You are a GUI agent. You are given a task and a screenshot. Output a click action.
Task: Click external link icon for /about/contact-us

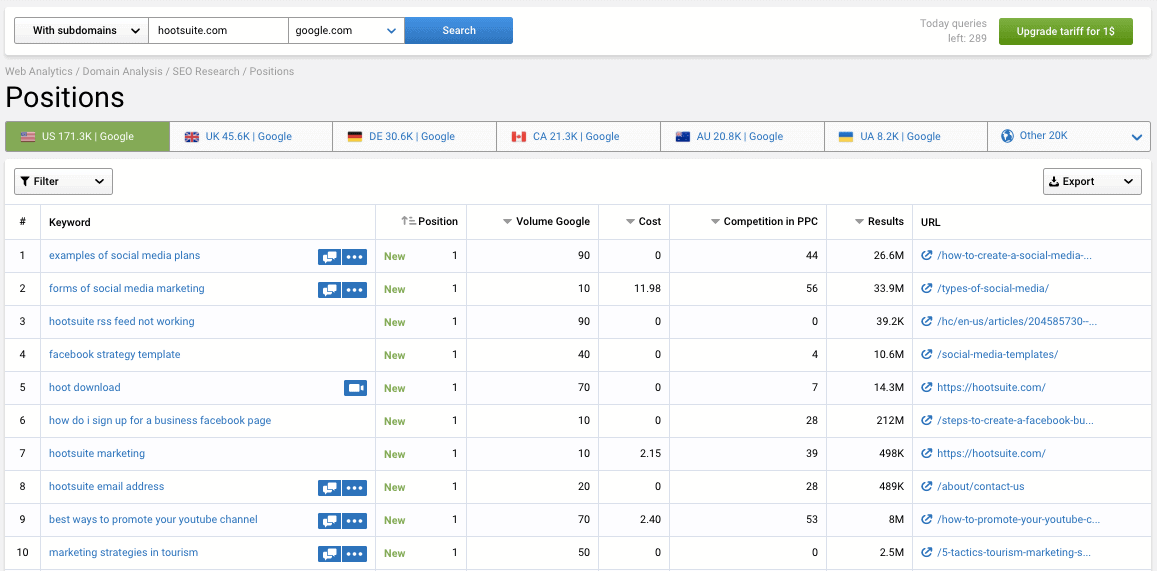coord(927,486)
